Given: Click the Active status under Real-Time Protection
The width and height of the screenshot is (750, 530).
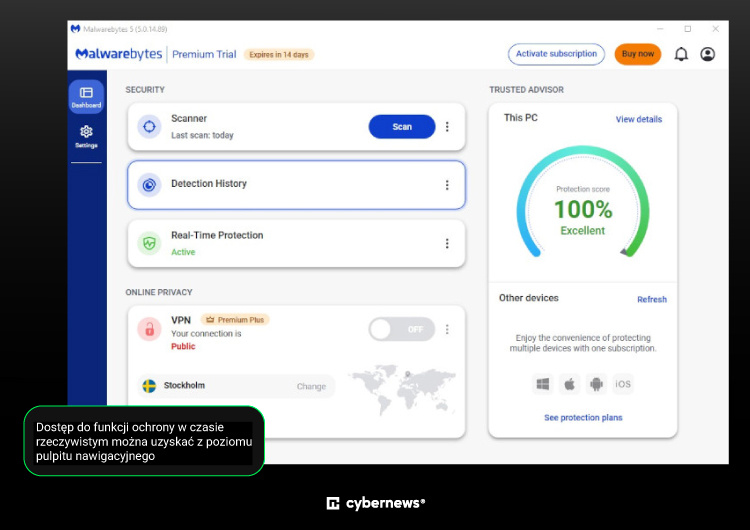Looking at the screenshot, I should tap(183, 252).
